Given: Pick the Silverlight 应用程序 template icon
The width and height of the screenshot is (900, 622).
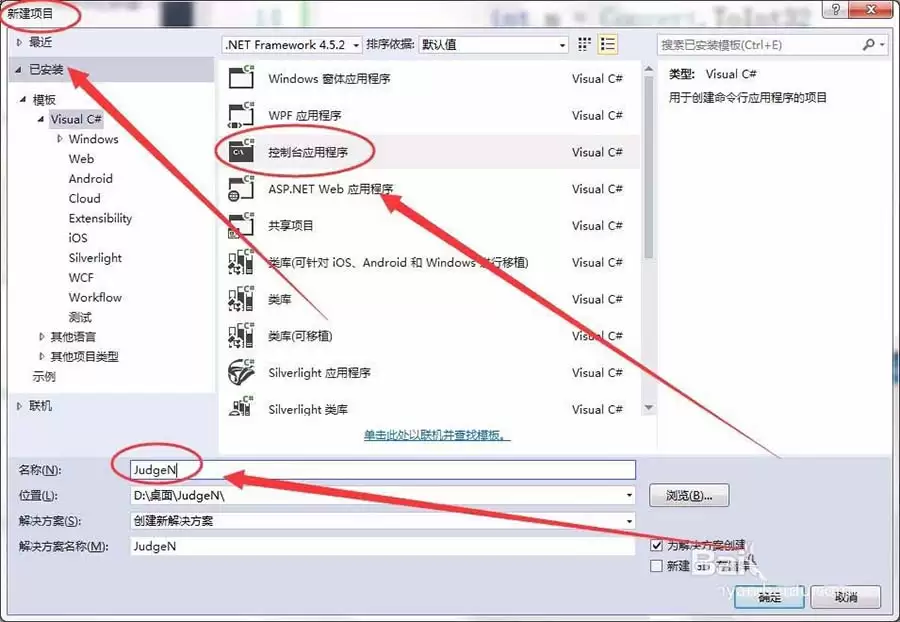Looking at the screenshot, I should point(241,372).
